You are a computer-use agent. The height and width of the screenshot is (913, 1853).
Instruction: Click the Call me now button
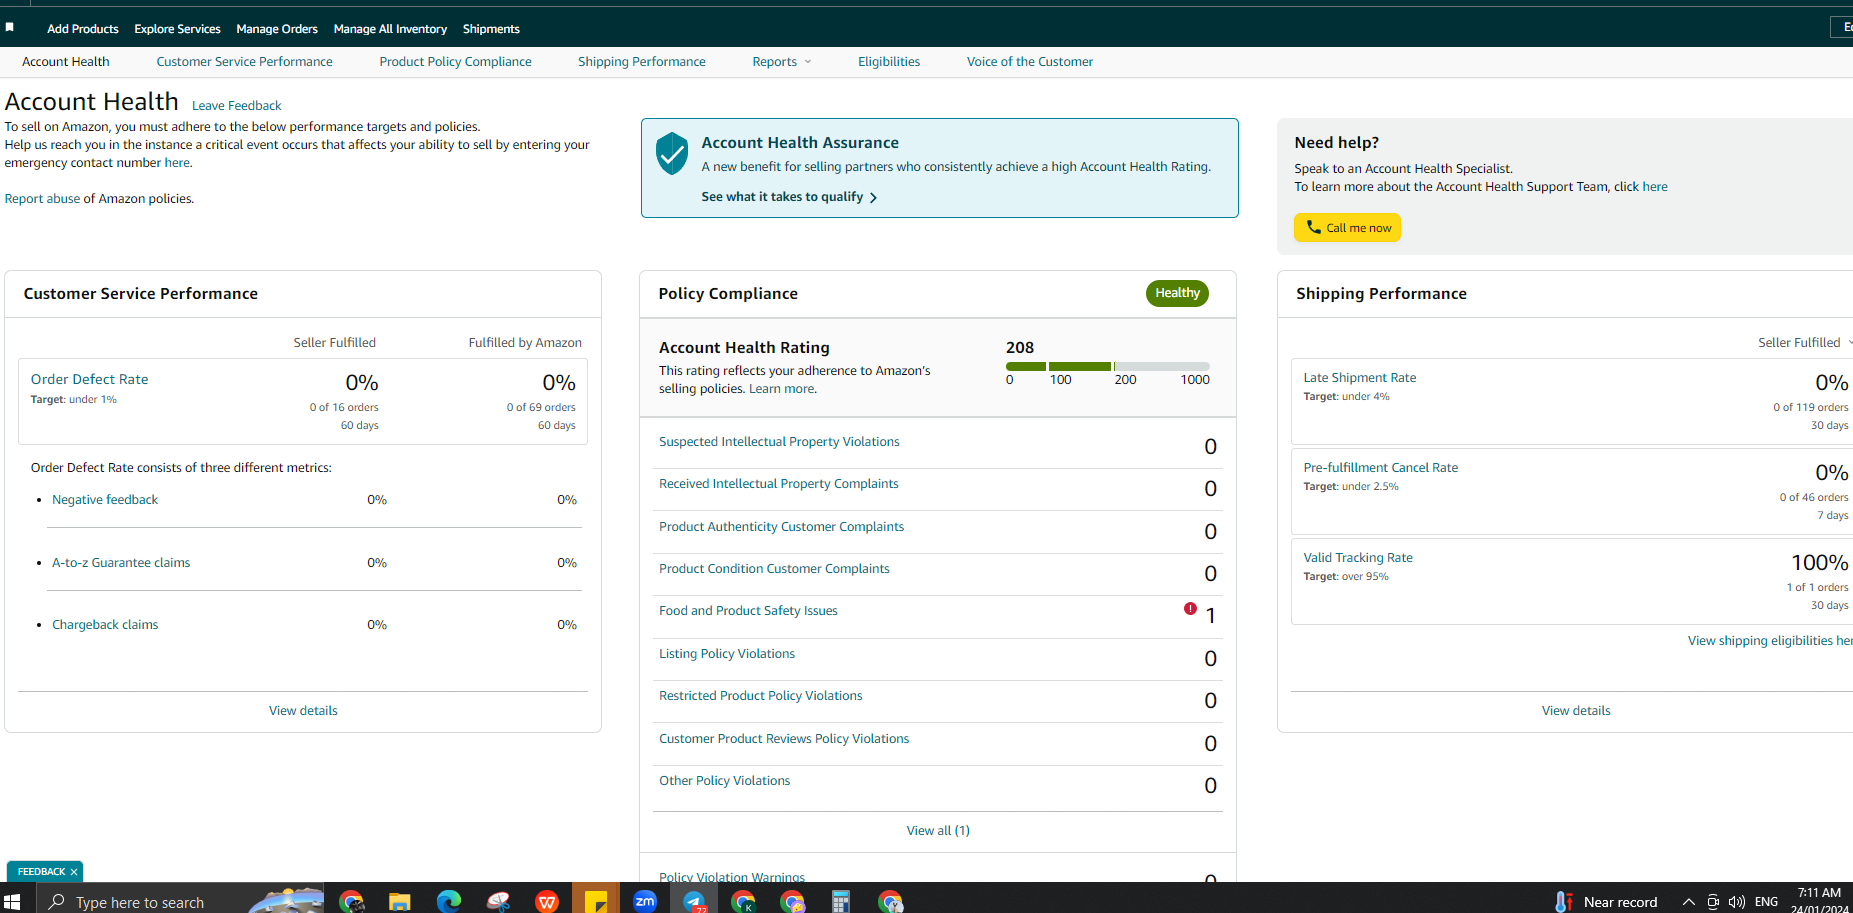(x=1347, y=228)
